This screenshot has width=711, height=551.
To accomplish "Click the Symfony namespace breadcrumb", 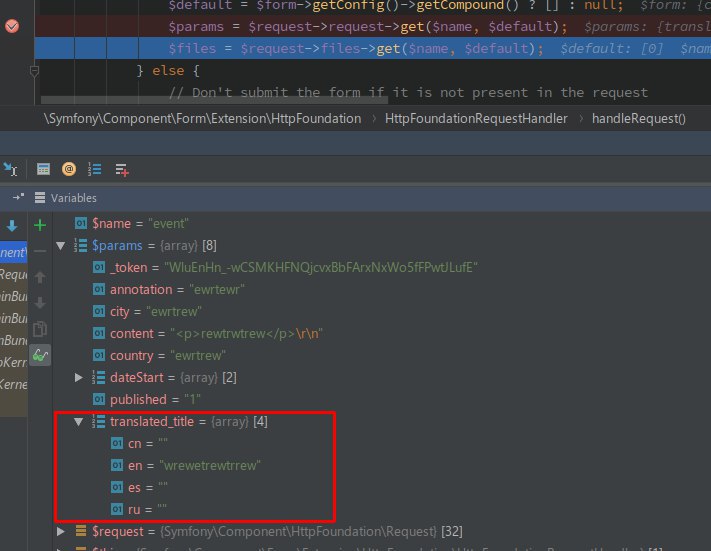I will [x=203, y=119].
